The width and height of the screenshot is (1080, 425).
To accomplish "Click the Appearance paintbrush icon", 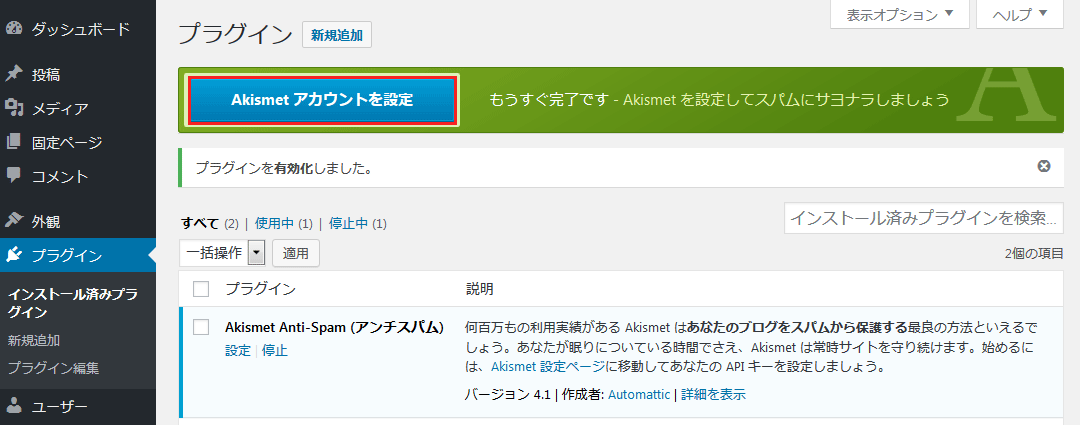I will point(14,220).
